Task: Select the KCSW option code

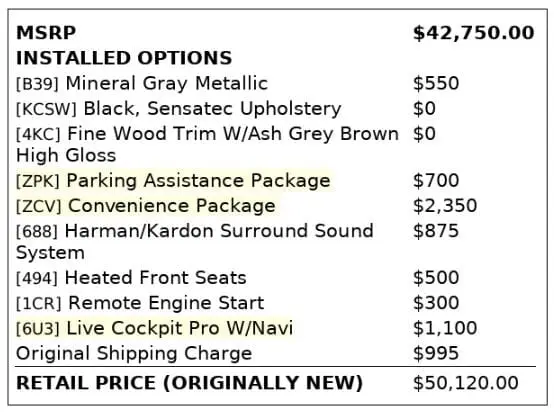Action: (46, 109)
